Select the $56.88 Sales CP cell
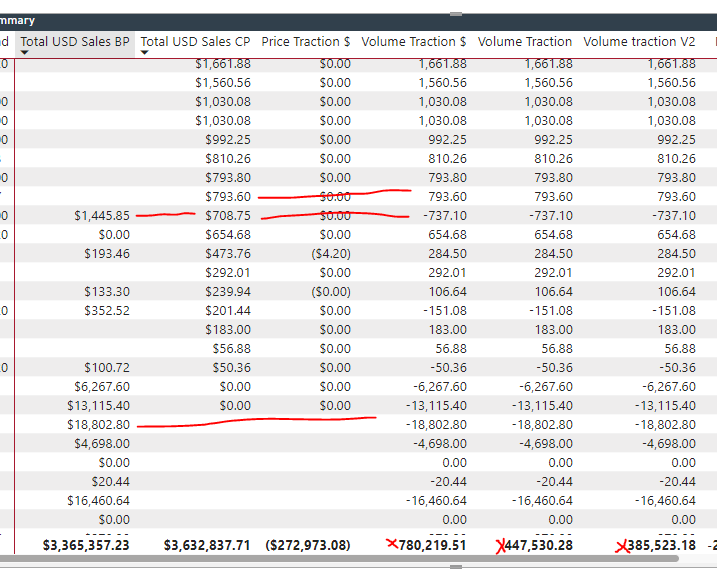The height and width of the screenshot is (581, 717). pyautogui.click(x=231, y=349)
